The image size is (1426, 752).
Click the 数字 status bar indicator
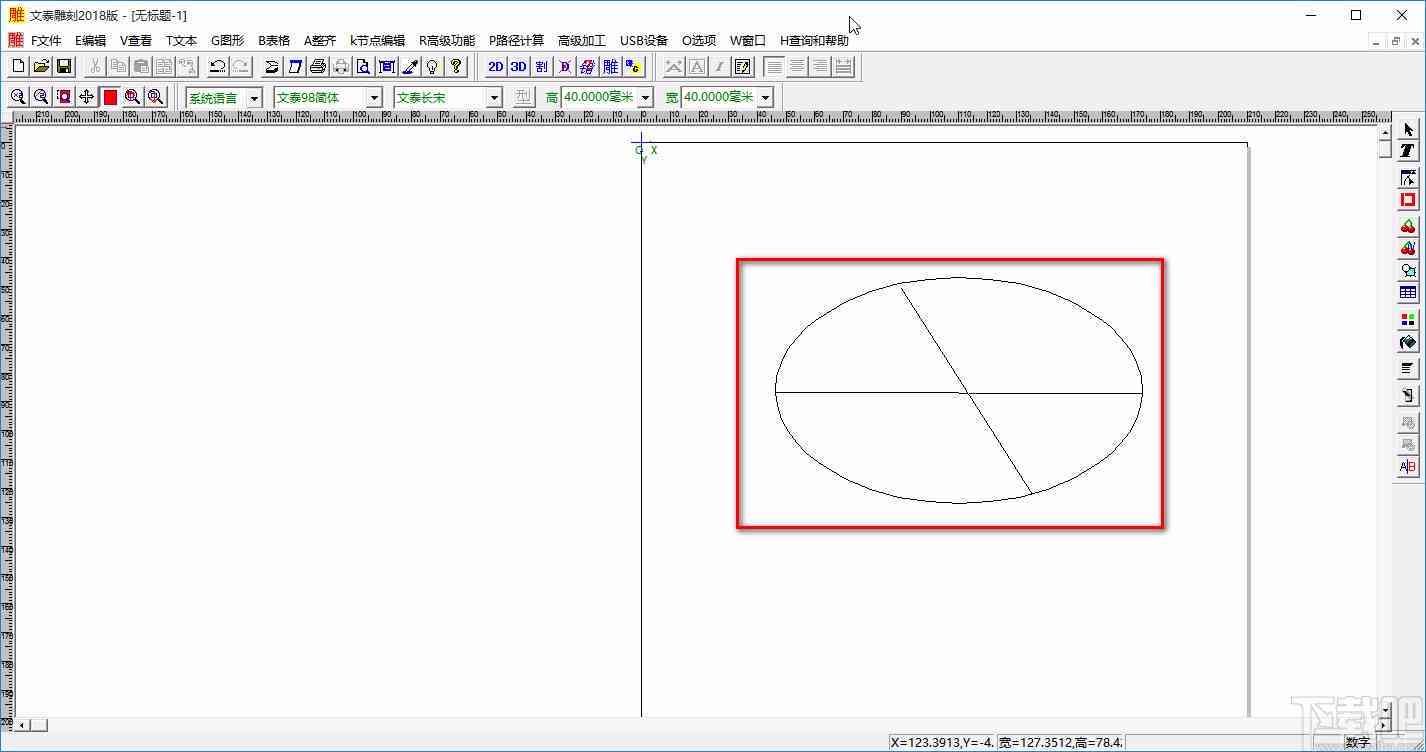[1358, 743]
